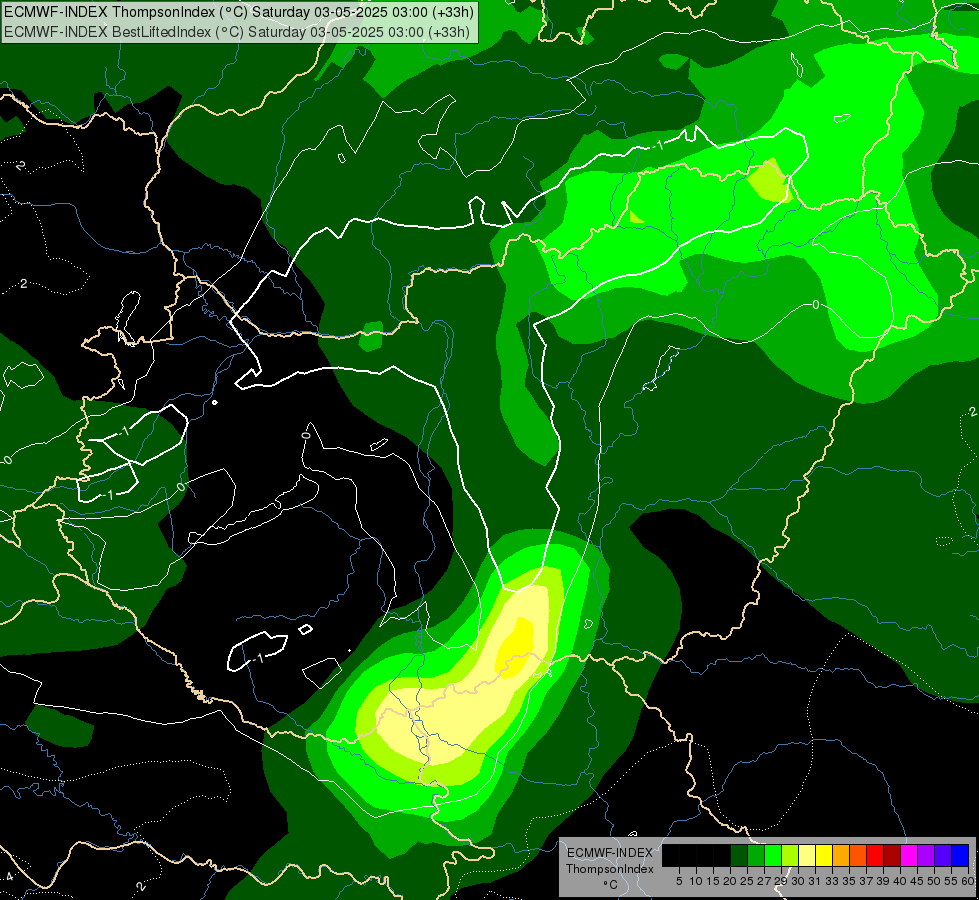Click the bright red 37–39 legend swatch
The height and width of the screenshot is (900, 979).
pyautogui.click(x=875, y=855)
